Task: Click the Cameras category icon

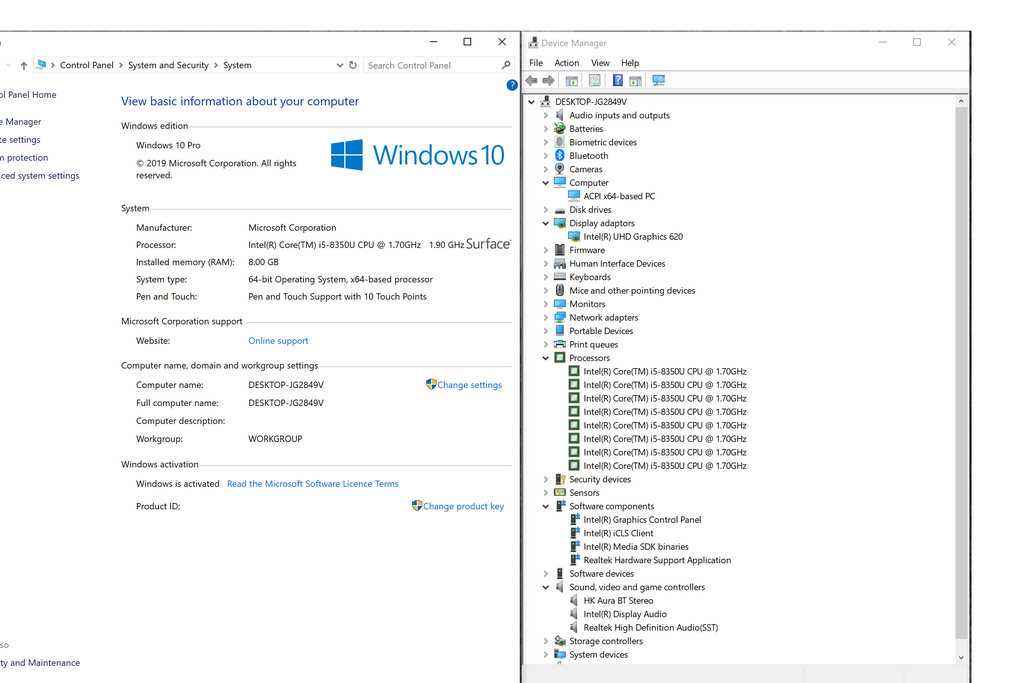Action: point(560,169)
